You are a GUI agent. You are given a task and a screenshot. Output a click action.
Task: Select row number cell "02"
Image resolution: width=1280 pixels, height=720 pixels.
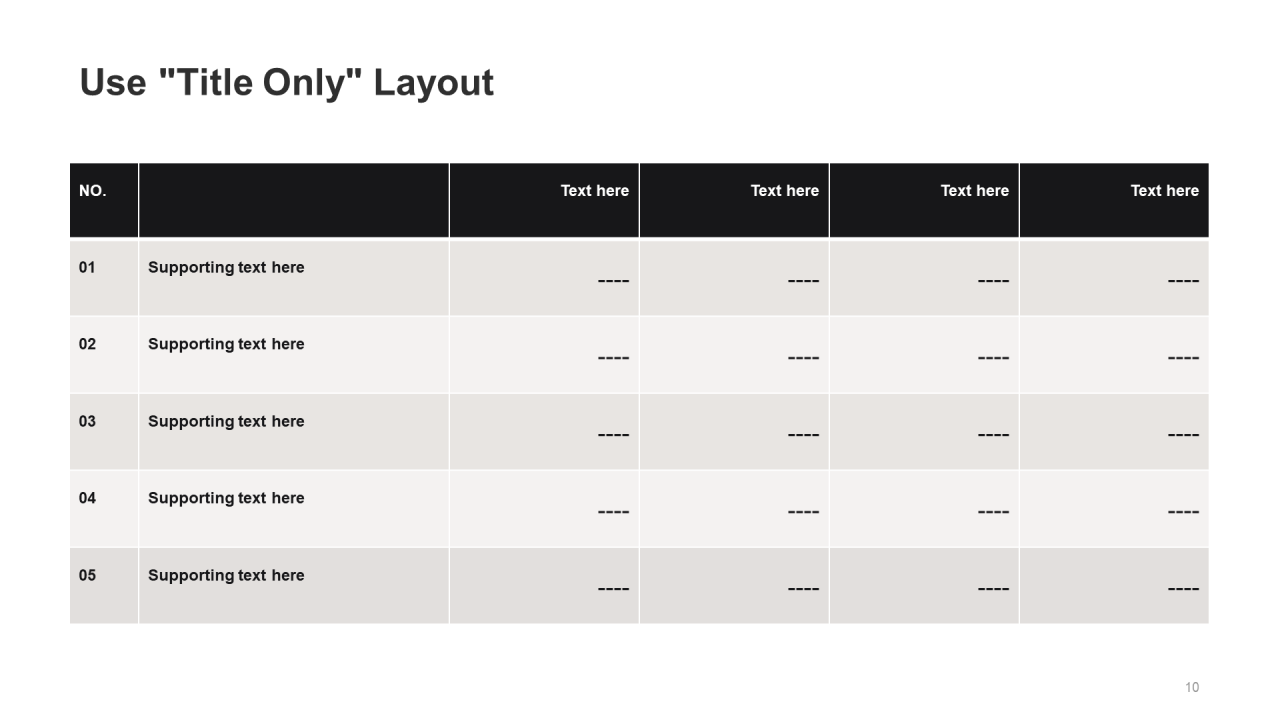[104, 355]
